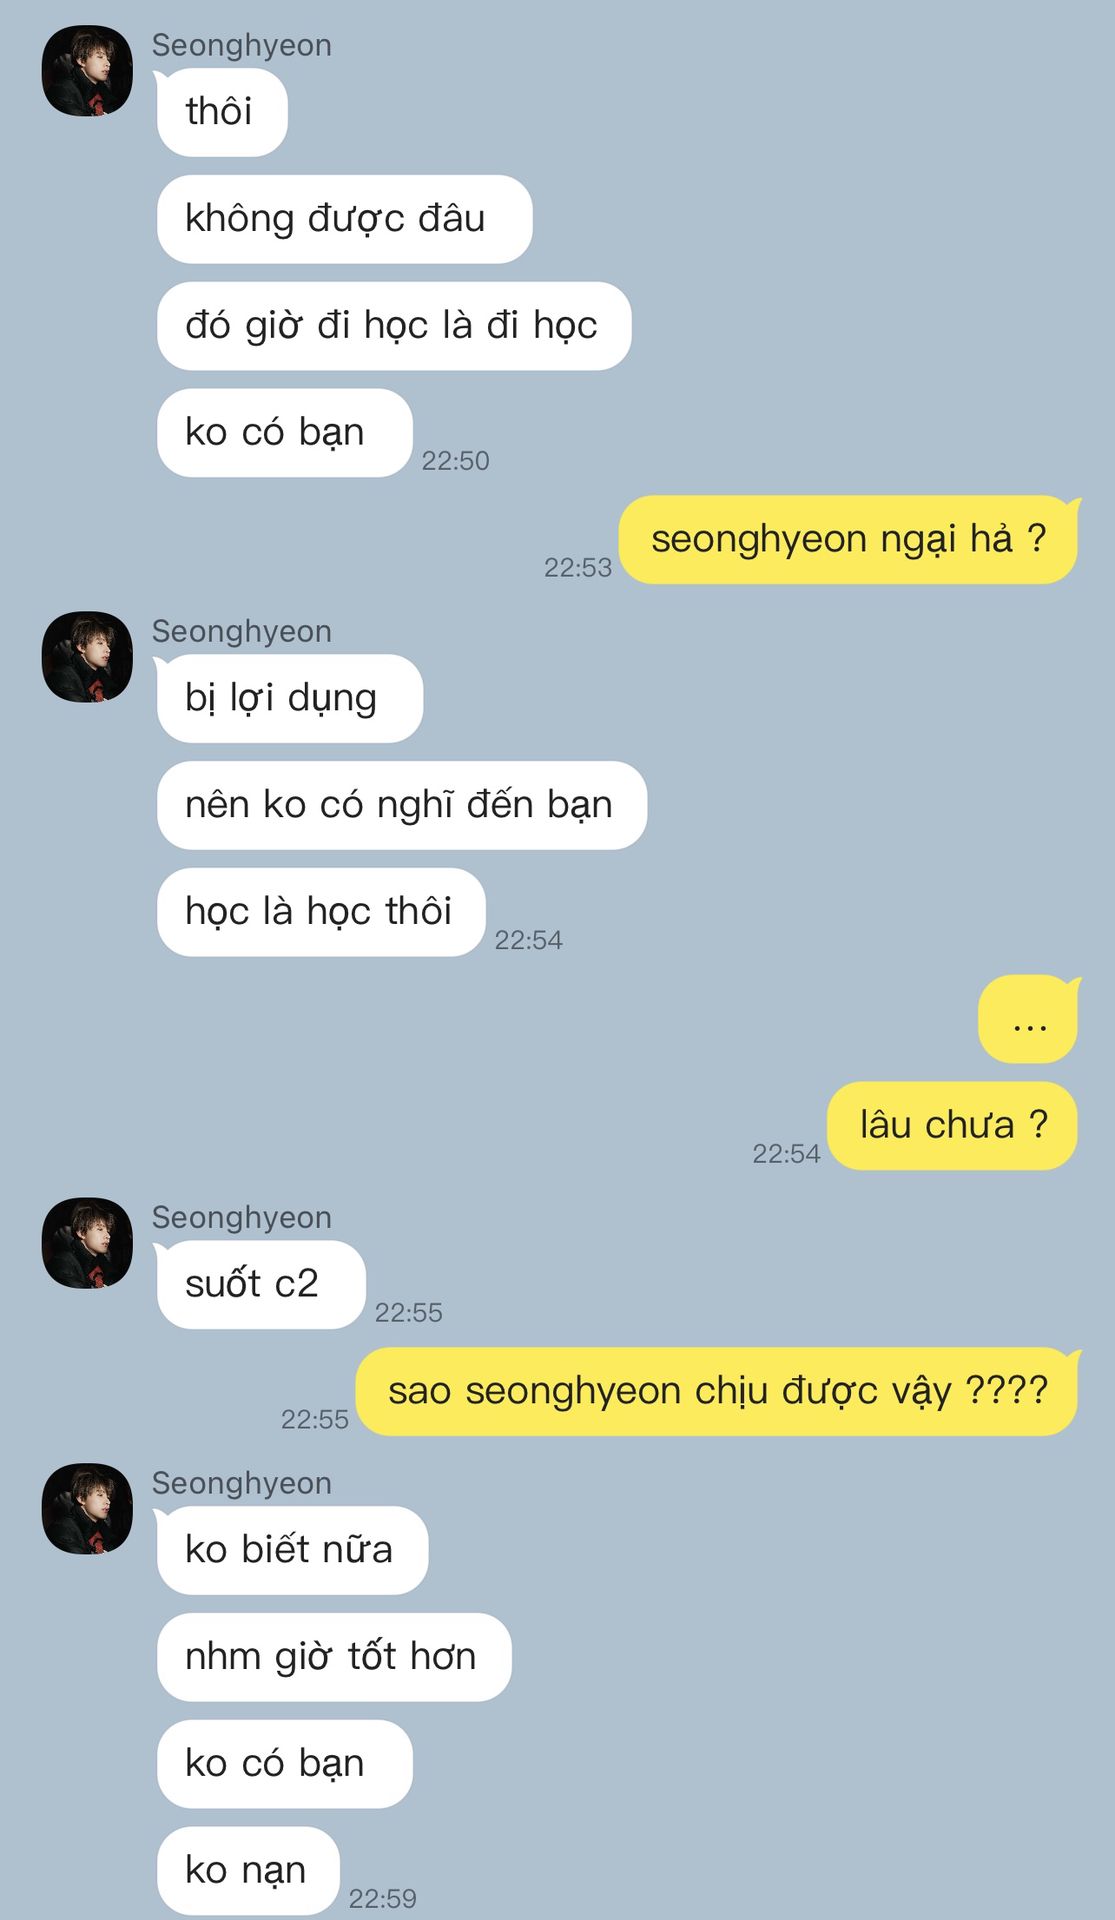1115x1920 pixels.
Task: Tap the 'học là học thôi' message
Action: [321, 912]
